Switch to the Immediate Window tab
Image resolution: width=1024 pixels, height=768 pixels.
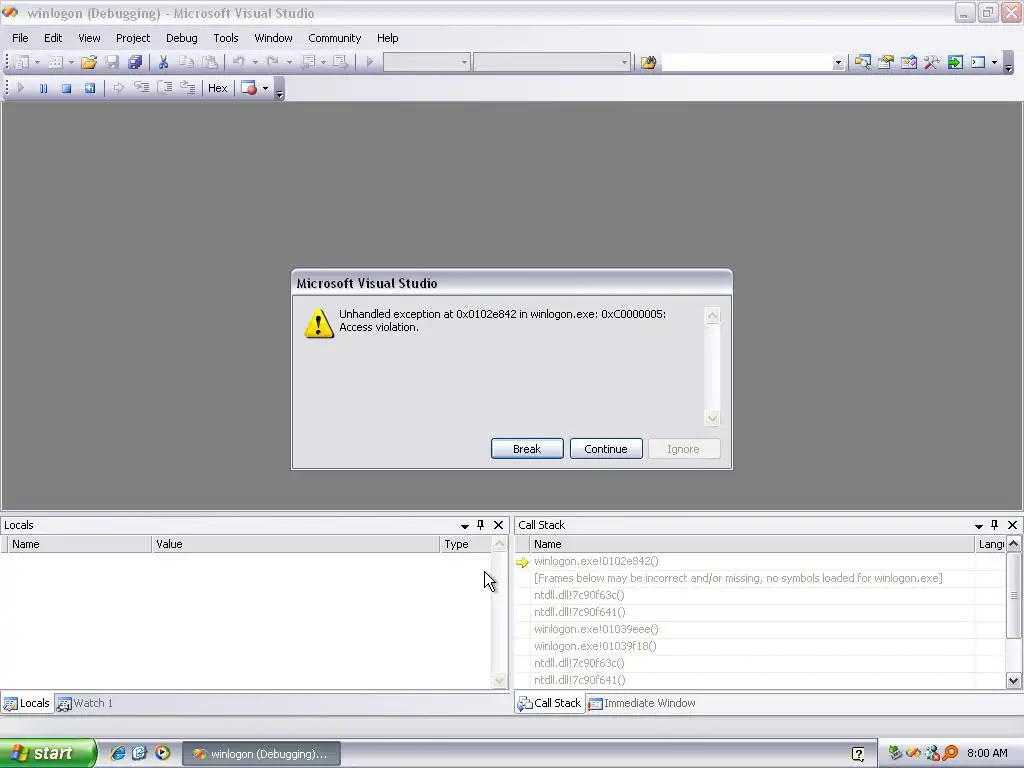(x=642, y=703)
